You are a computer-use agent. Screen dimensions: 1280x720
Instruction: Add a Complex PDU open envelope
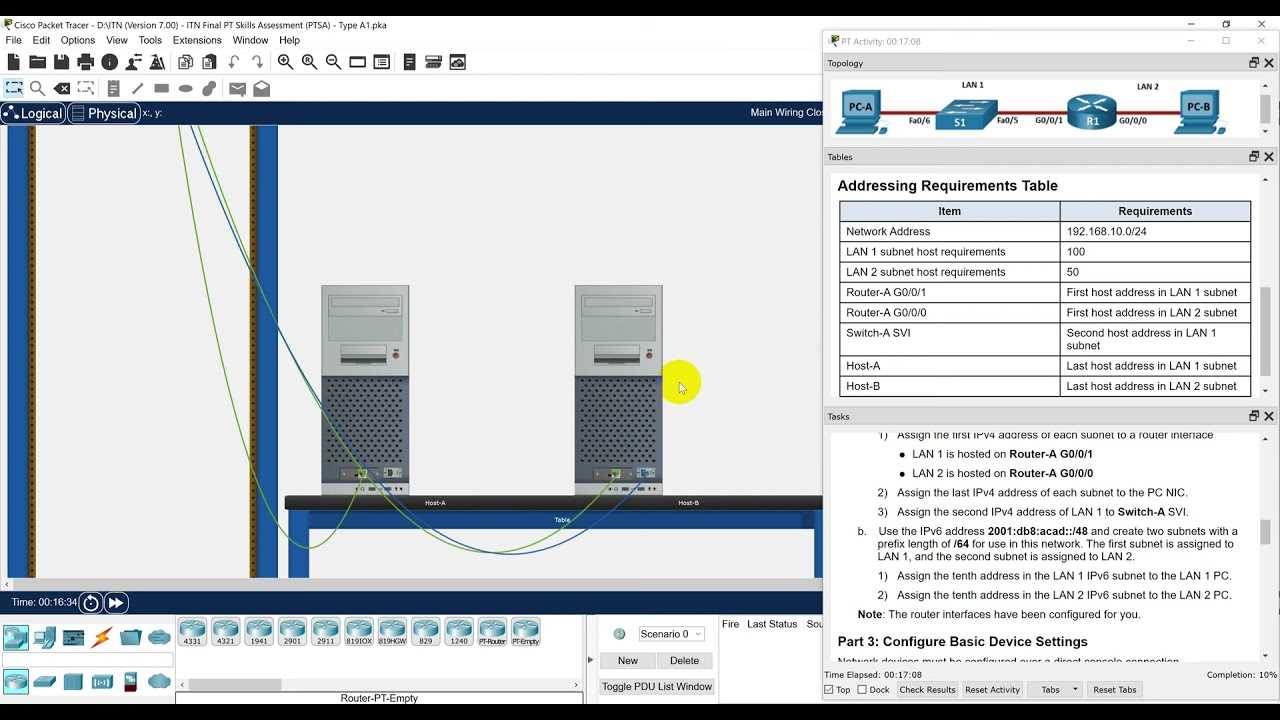pyautogui.click(x=261, y=88)
